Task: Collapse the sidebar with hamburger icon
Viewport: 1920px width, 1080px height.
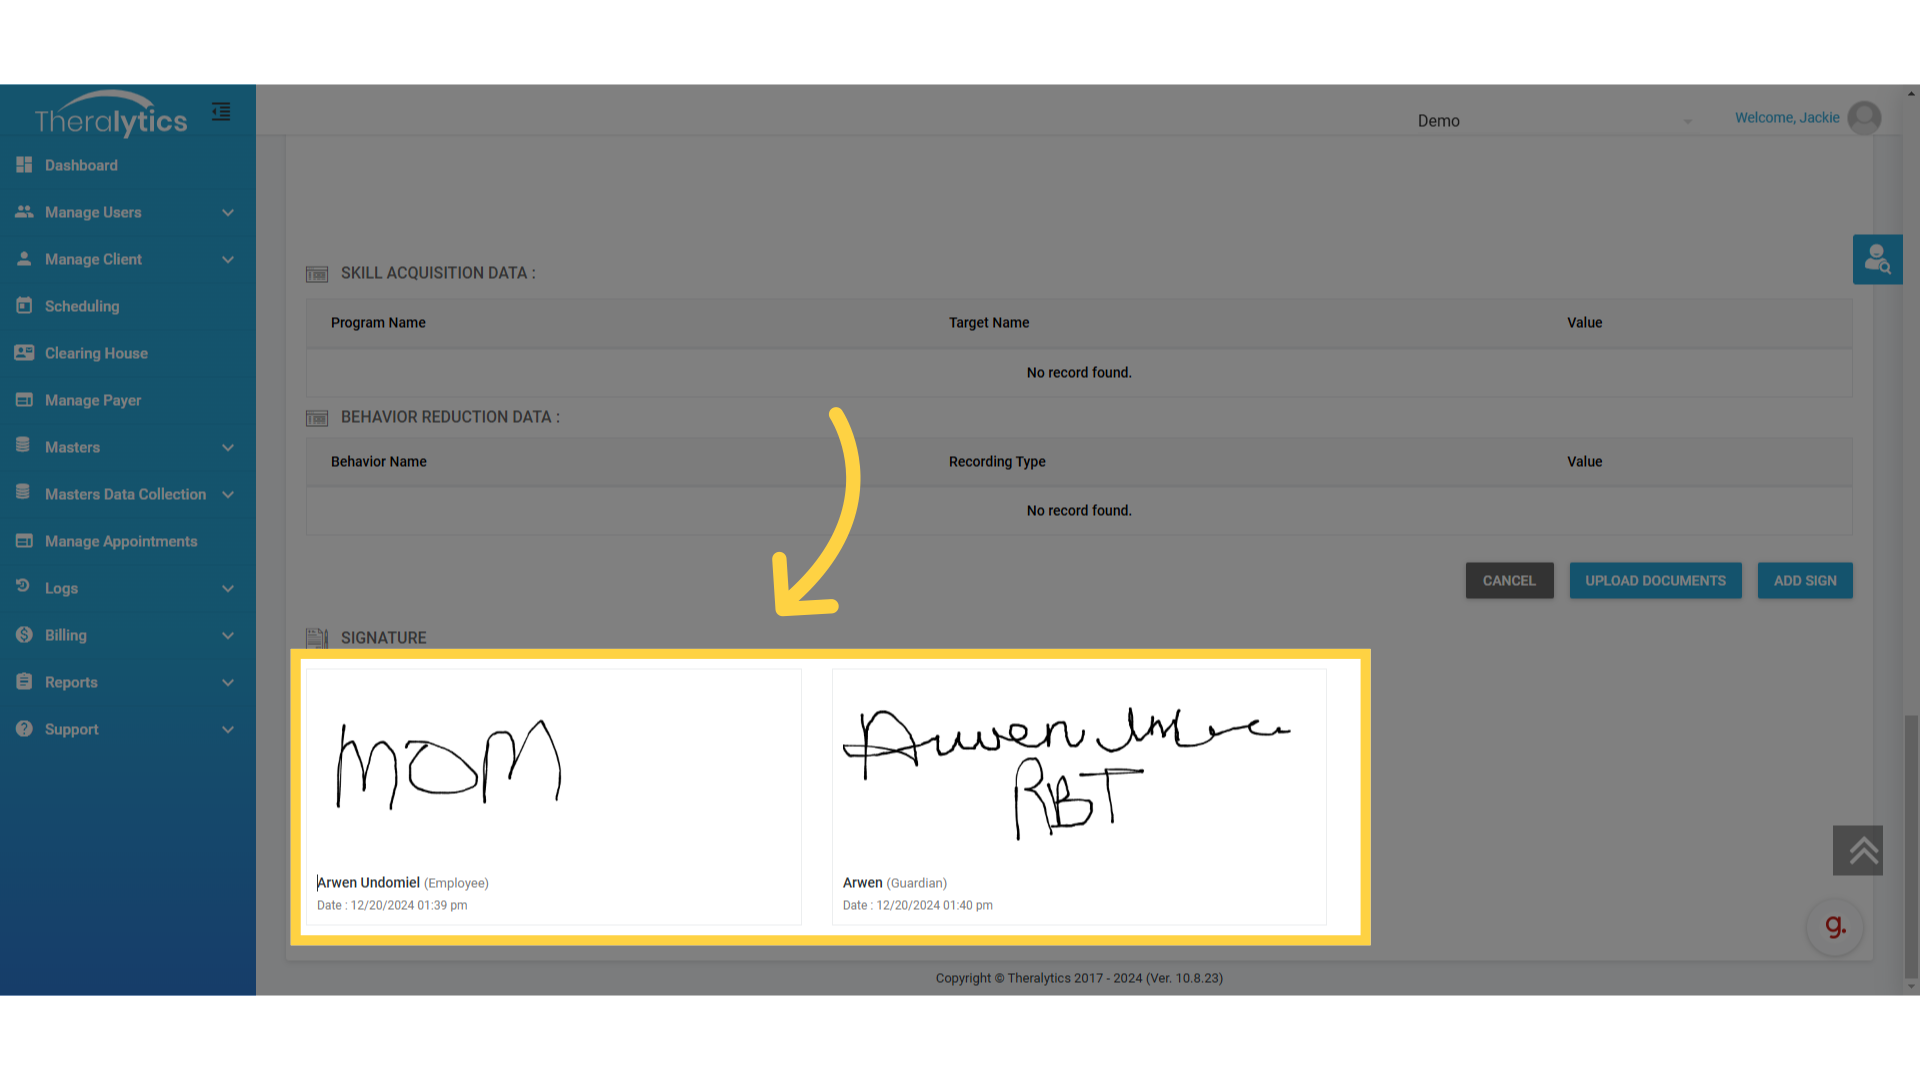Action: [221, 112]
